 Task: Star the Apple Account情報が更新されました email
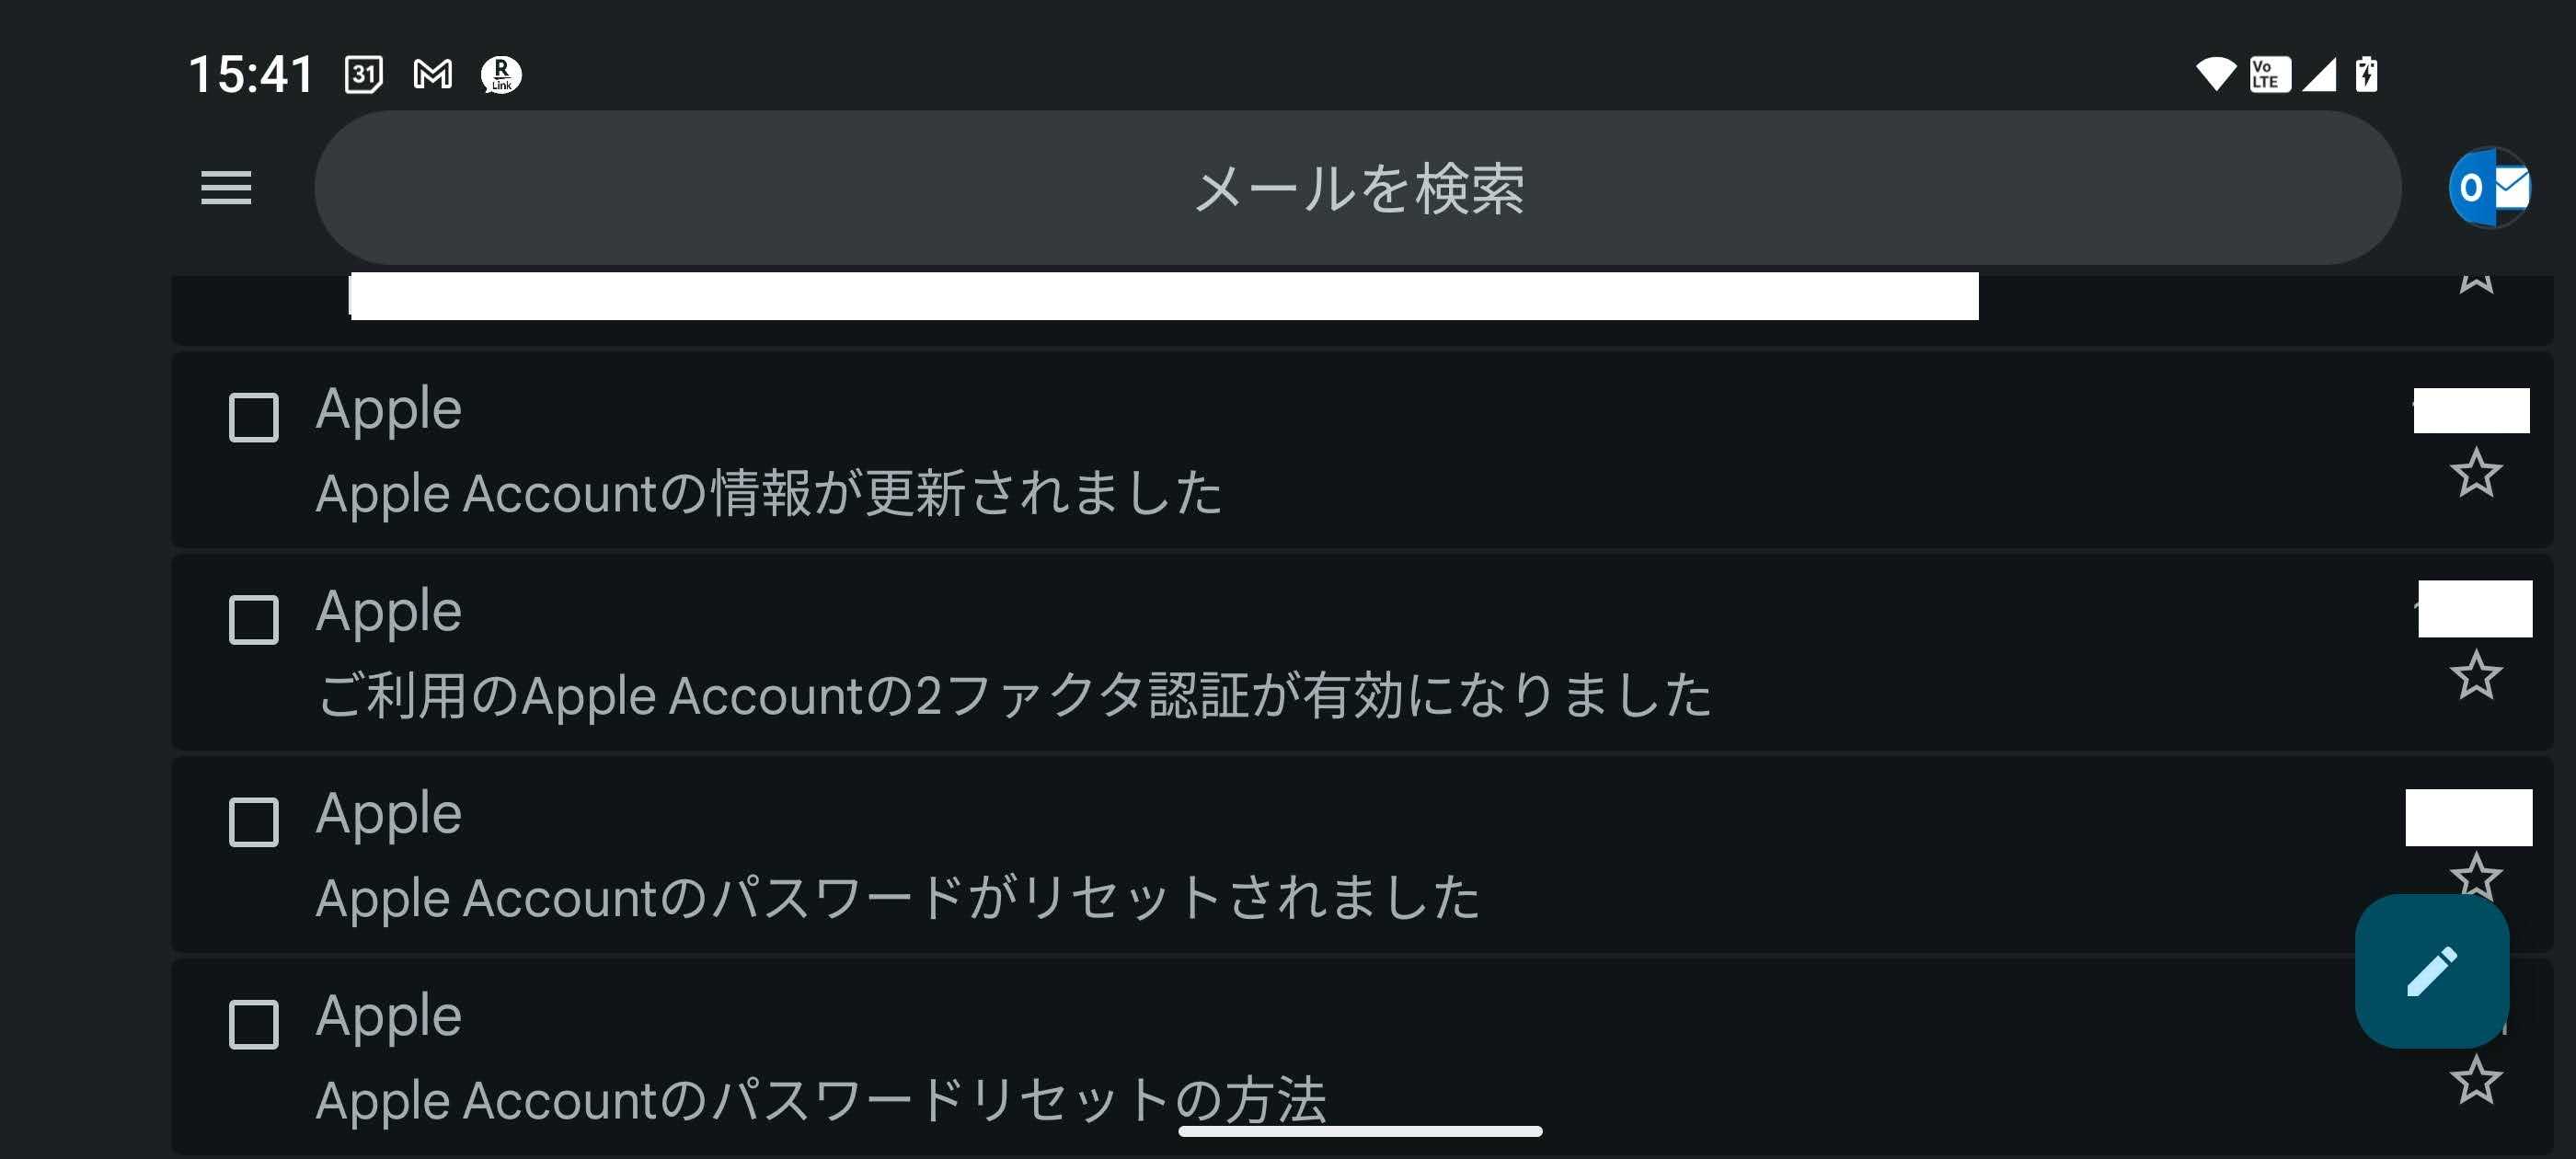[2475, 473]
